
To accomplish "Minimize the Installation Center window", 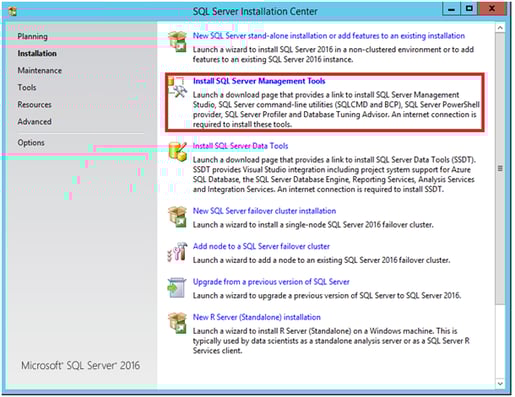I will [451, 9].
